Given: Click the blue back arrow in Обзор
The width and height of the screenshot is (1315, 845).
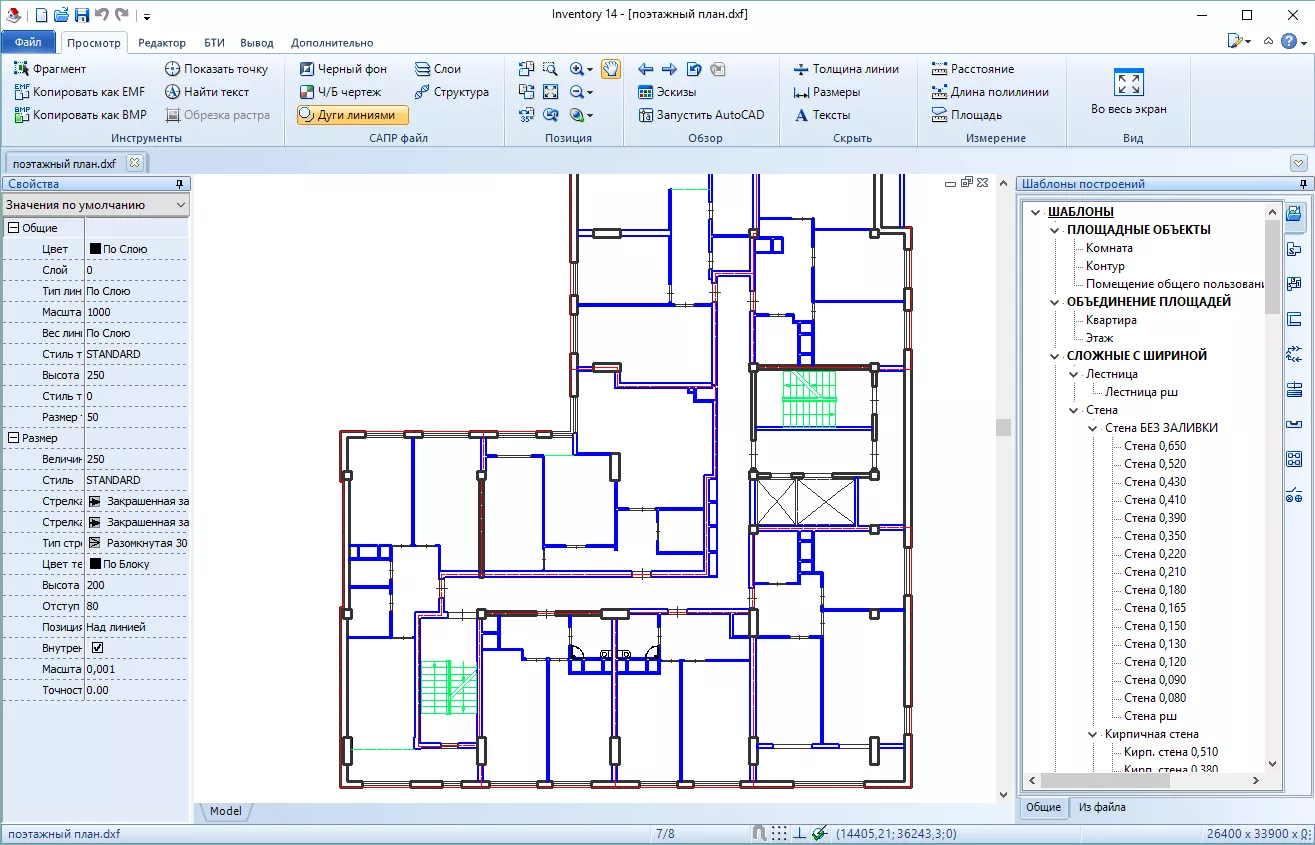Looking at the screenshot, I should click(646, 69).
